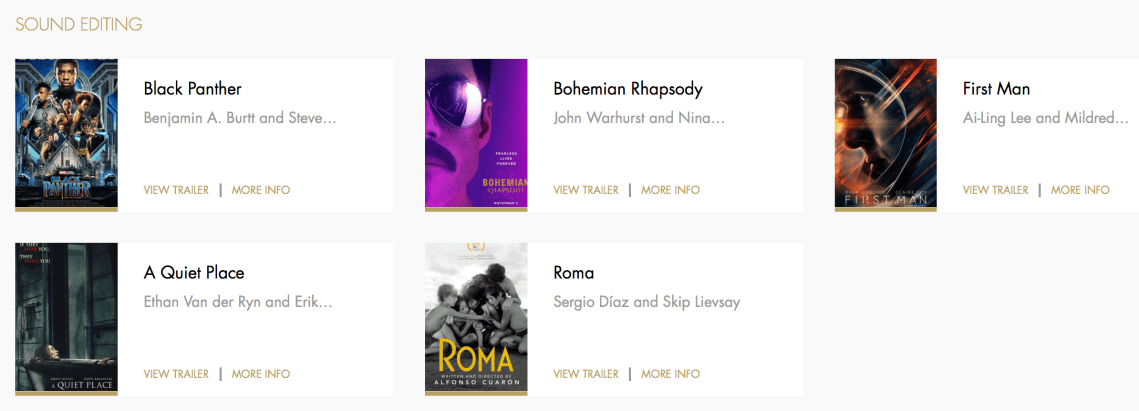
Task: Watch the Bohemian Rhapsody trailer
Action: (586, 190)
